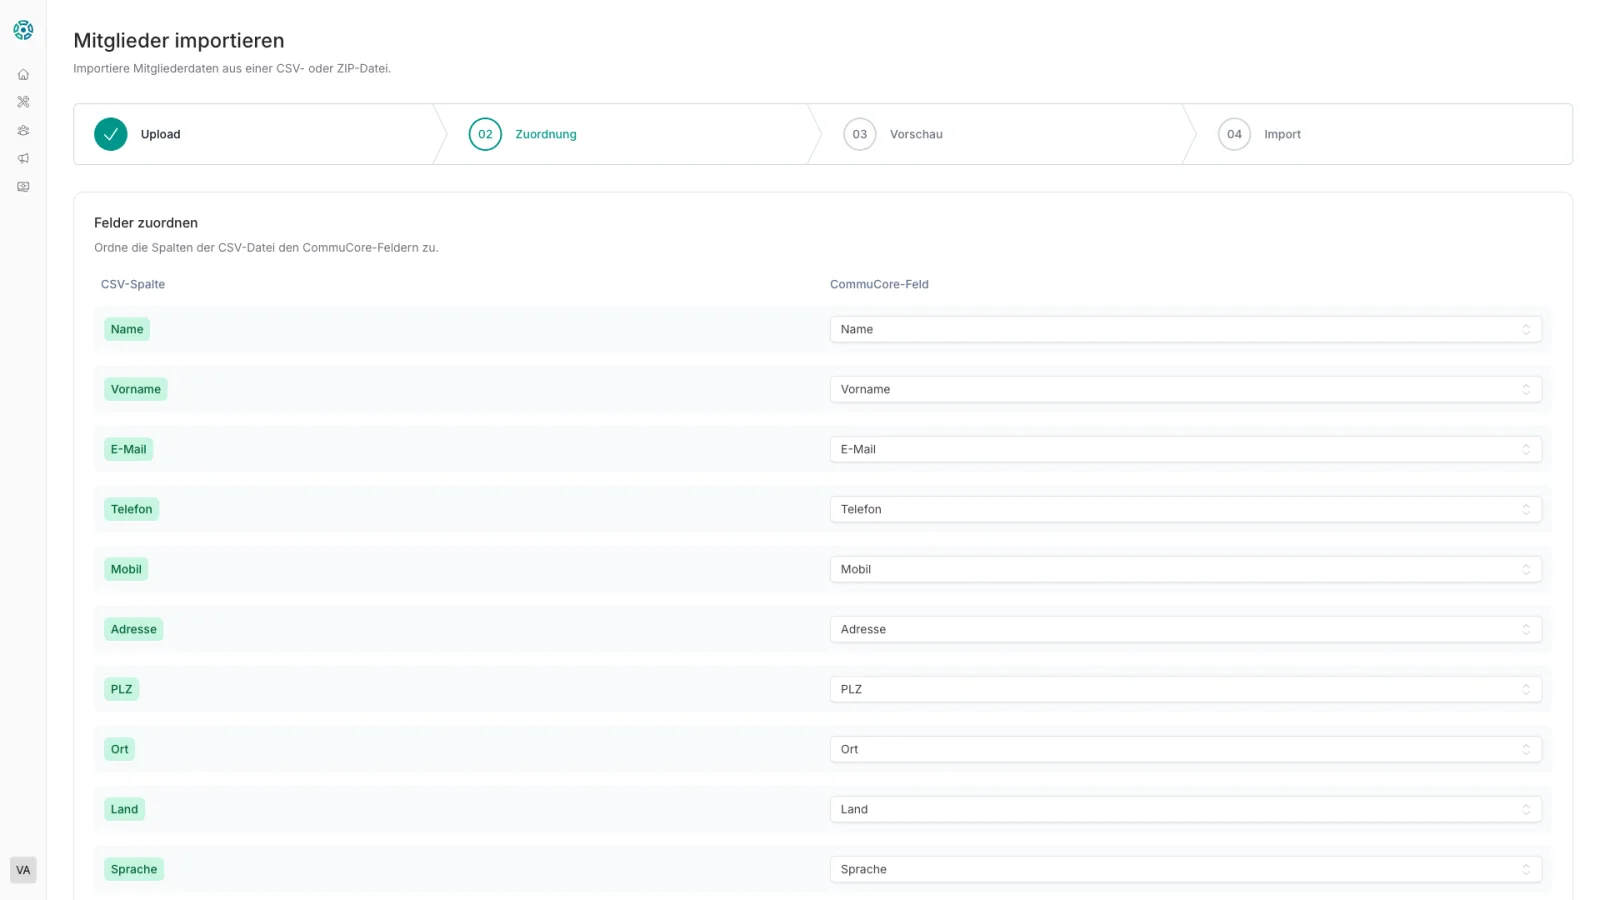The width and height of the screenshot is (1600, 900).
Task: Expand the Telefon mapping dropdown
Action: click(x=1185, y=509)
